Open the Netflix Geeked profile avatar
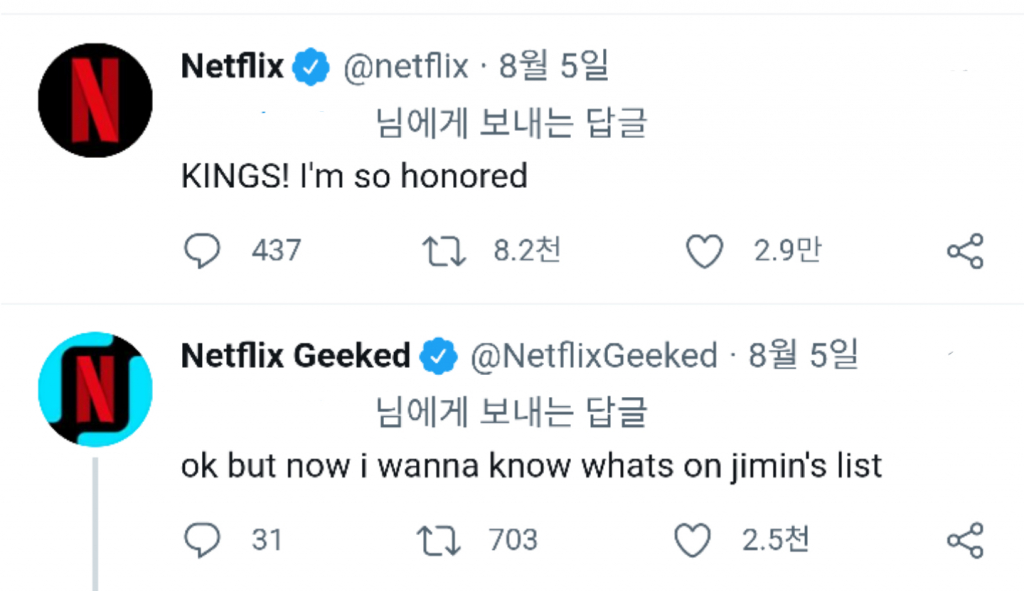The image size is (1024, 591). (x=95, y=389)
